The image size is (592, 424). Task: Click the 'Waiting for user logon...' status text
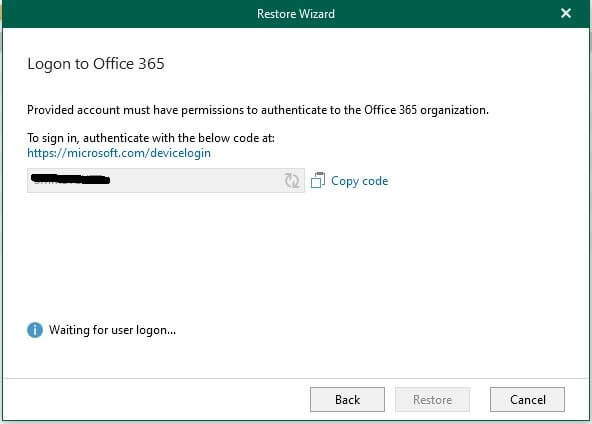113,330
